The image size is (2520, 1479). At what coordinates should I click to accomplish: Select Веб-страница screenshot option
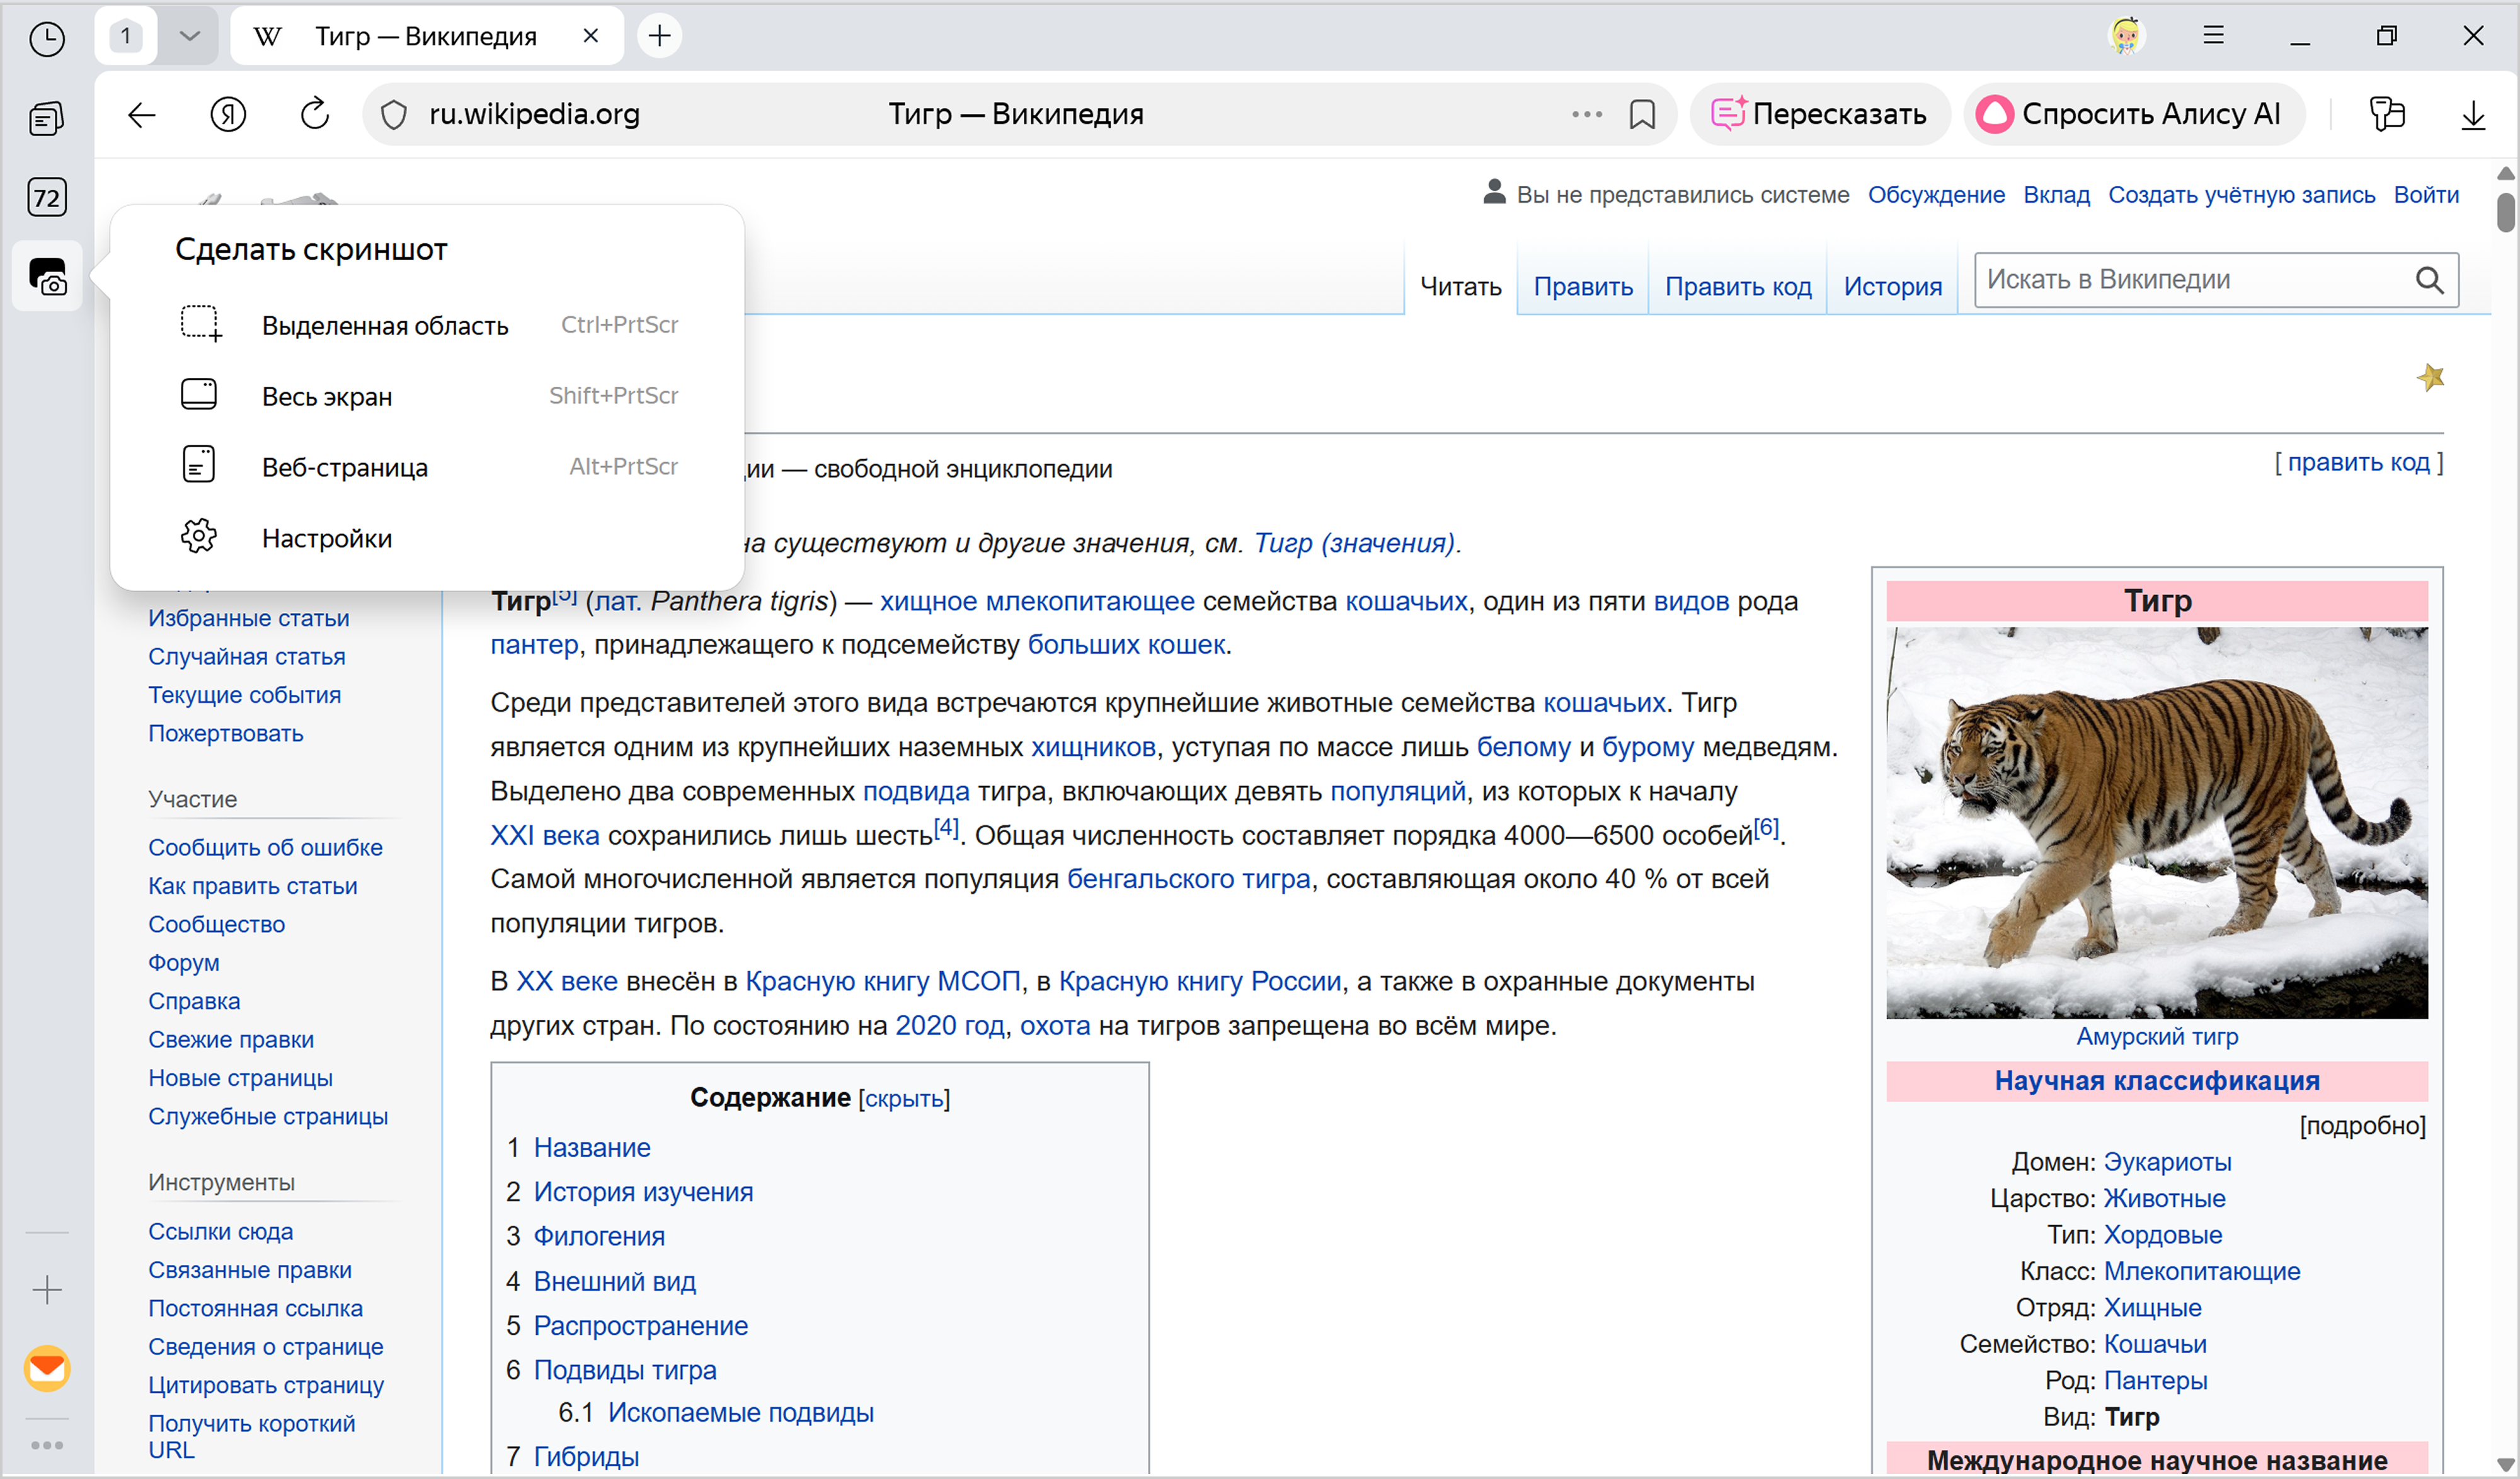[345, 467]
